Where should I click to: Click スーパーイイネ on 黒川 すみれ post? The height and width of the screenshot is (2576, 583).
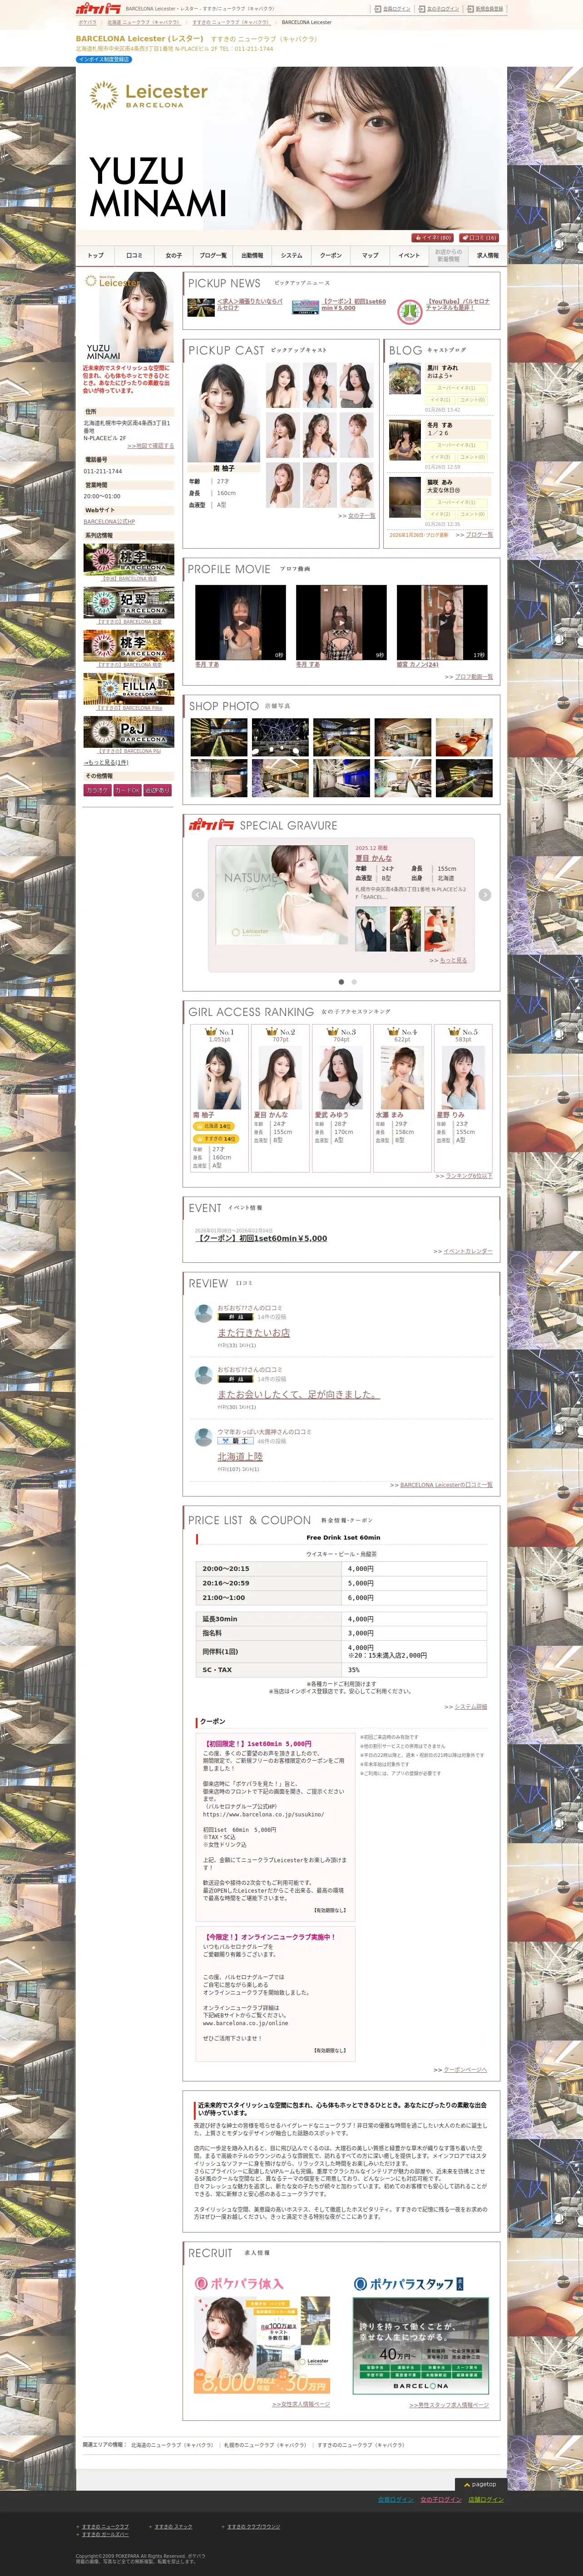tap(456, 388)
